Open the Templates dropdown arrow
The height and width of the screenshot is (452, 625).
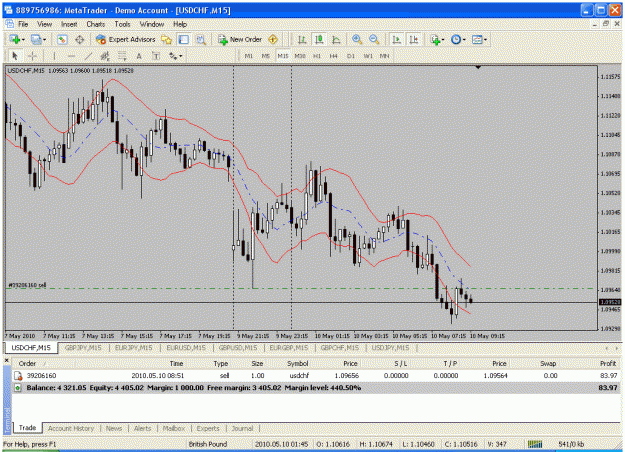[x=485, y=39]
